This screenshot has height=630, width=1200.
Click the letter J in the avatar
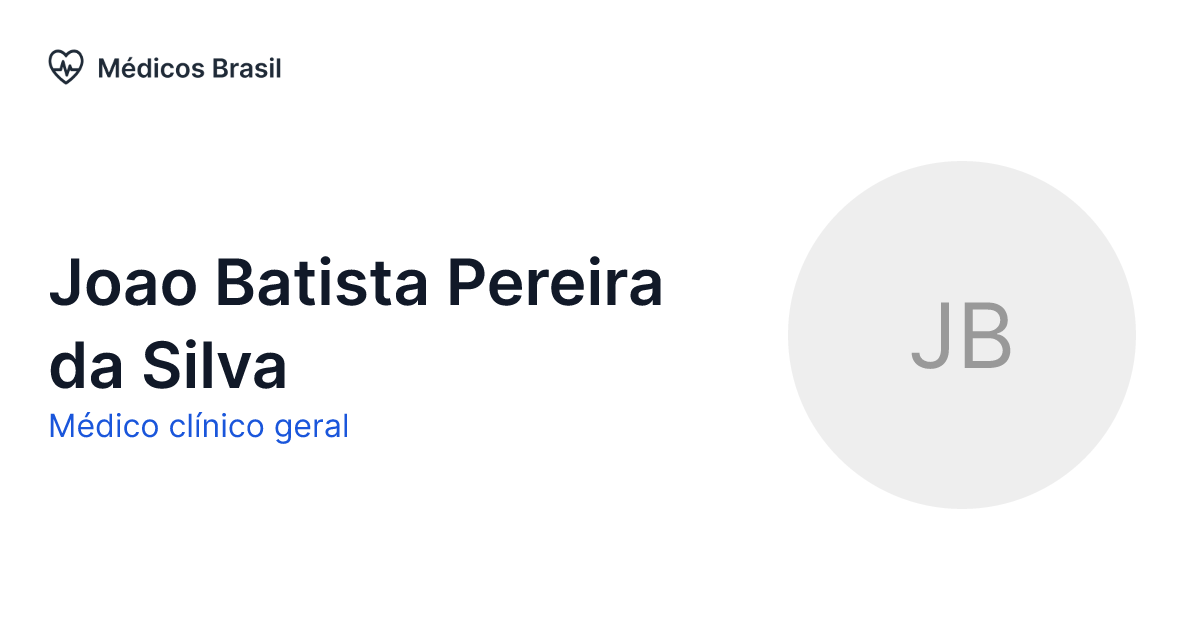click(930, 336)
